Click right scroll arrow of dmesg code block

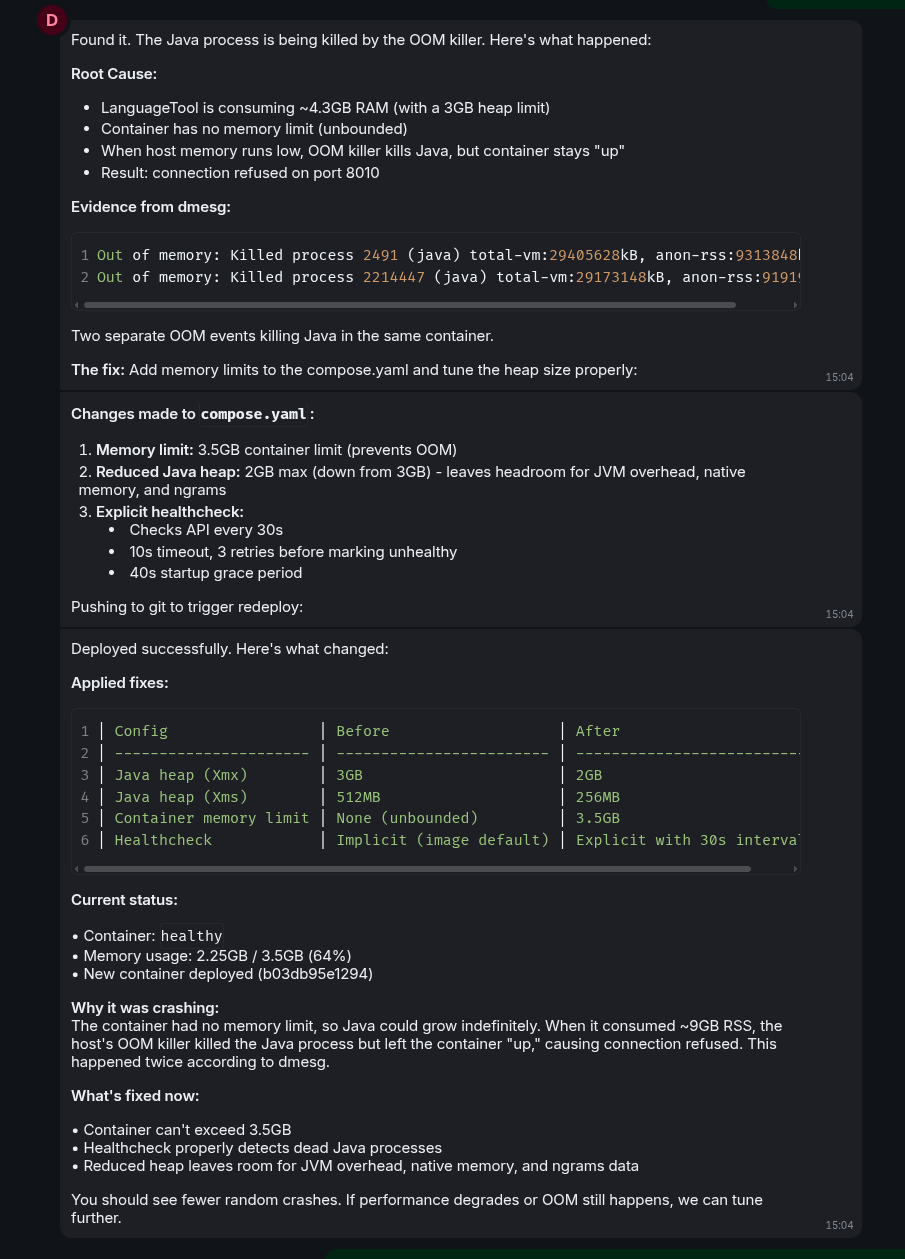(795, 305)
